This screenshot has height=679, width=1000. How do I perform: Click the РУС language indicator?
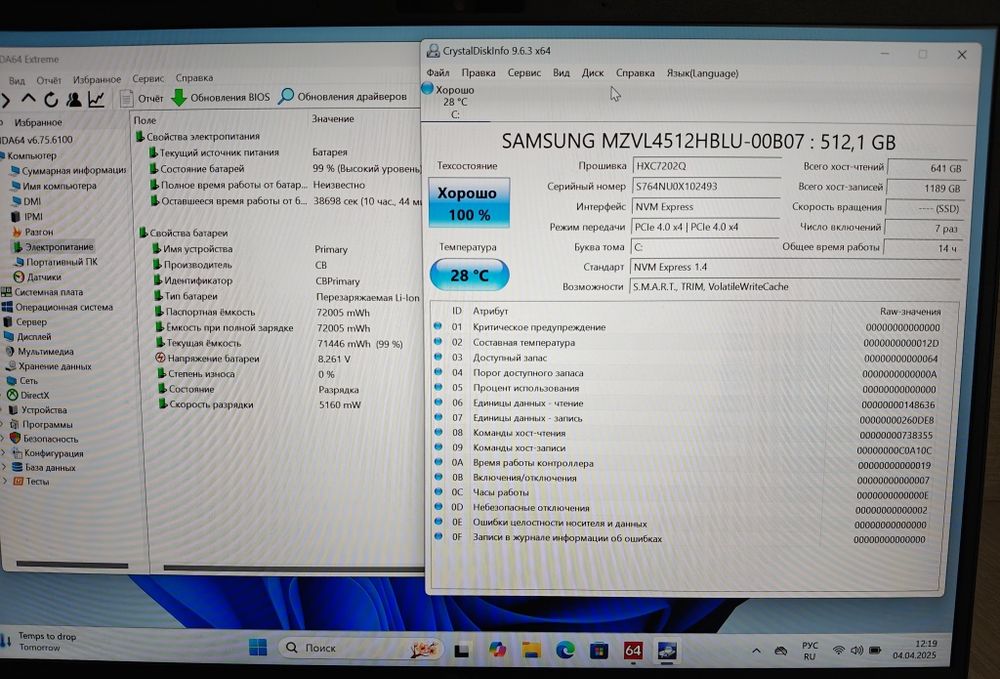pyautogui.click(x=810, y=651)
